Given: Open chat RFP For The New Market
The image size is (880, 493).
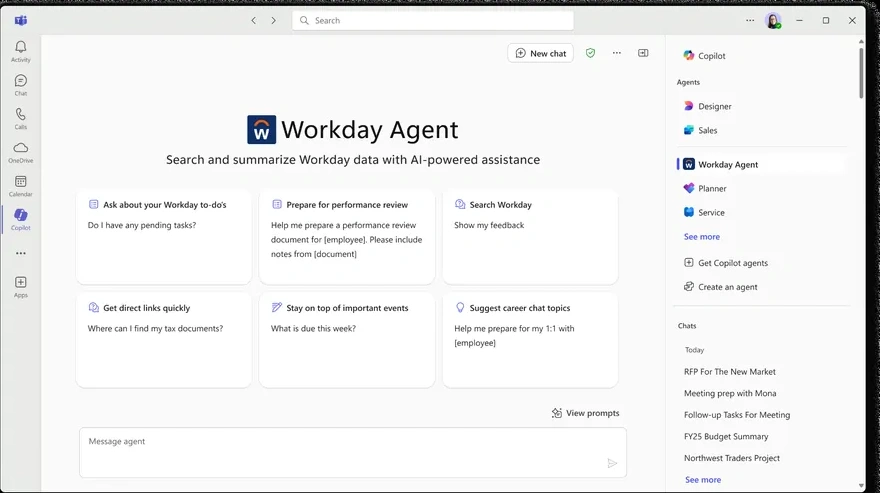Looking at the screenshot, I should coord(730,372).
